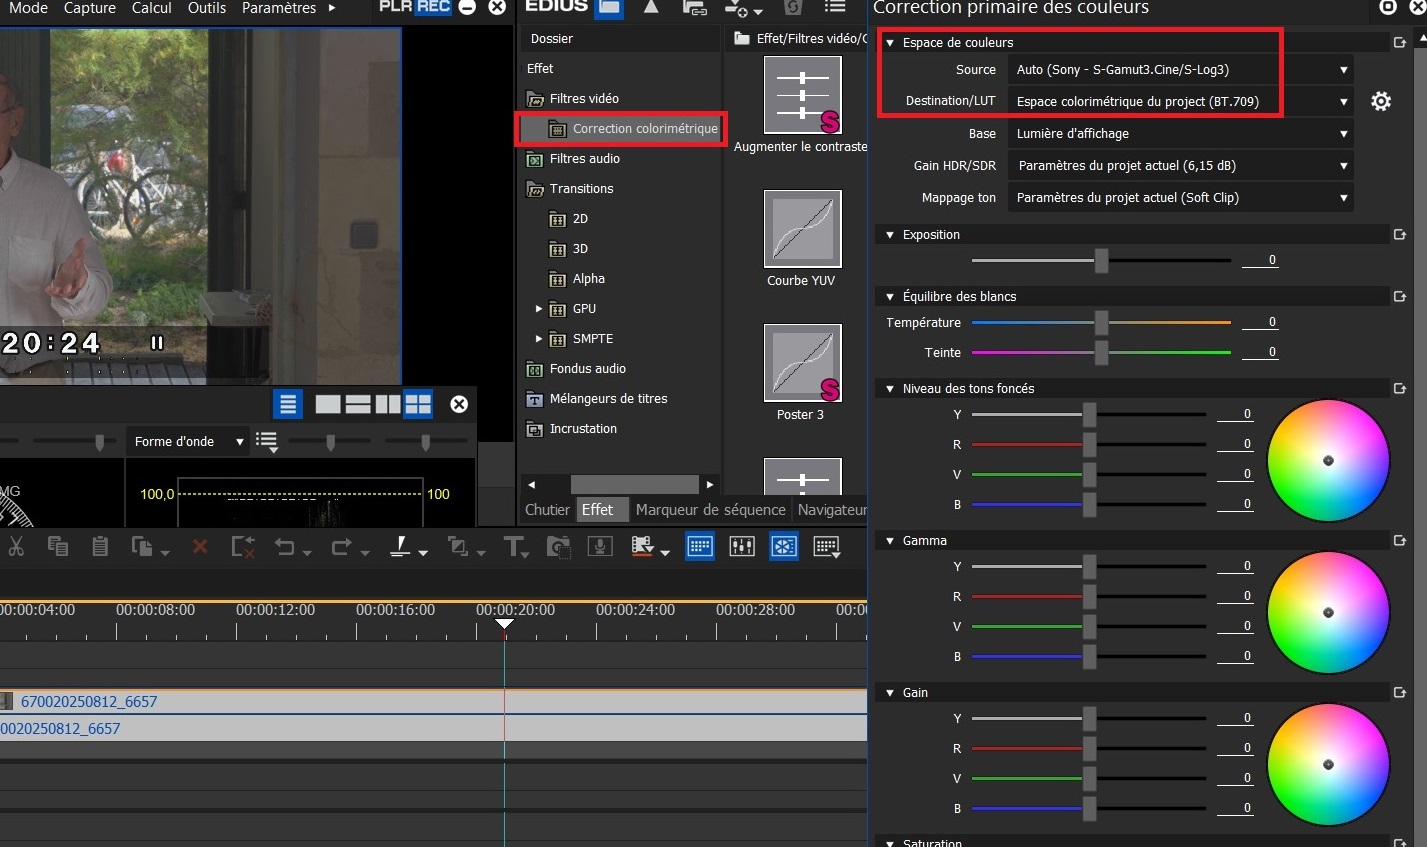Click the Pause button on preview timecode

pyautogui.click(x=157, y=343)
